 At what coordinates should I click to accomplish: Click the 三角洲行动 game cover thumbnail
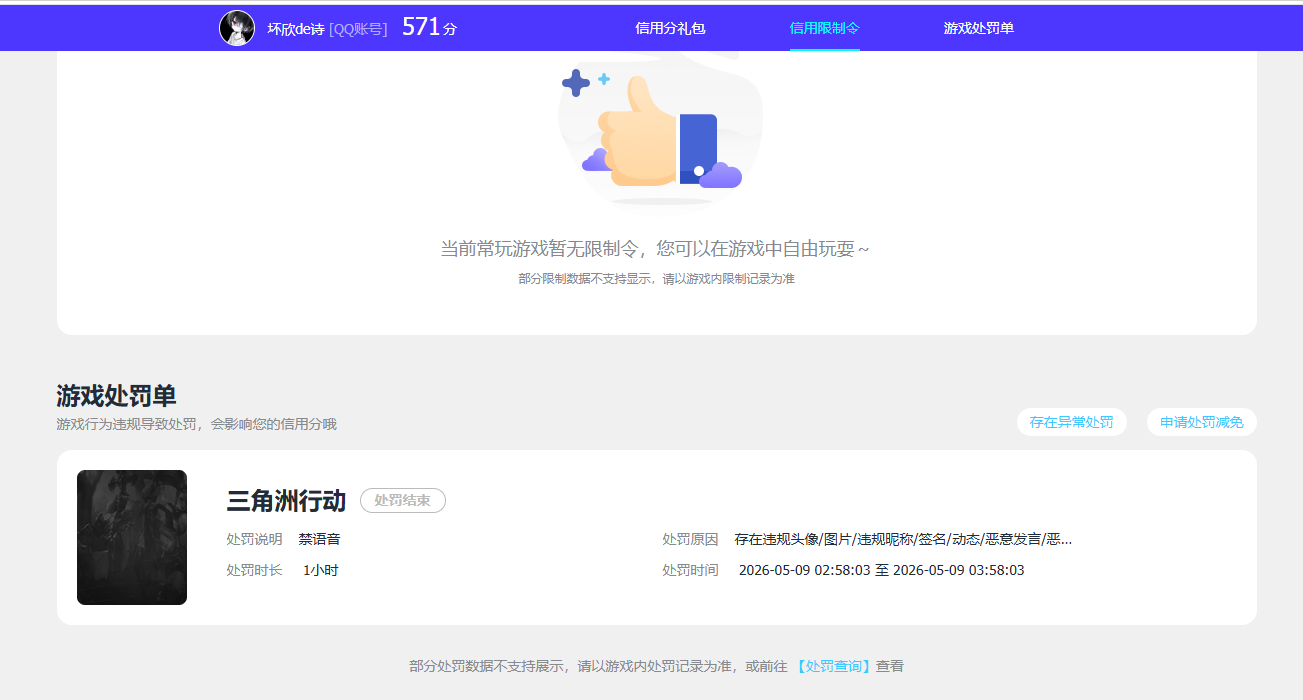point(132,537)
